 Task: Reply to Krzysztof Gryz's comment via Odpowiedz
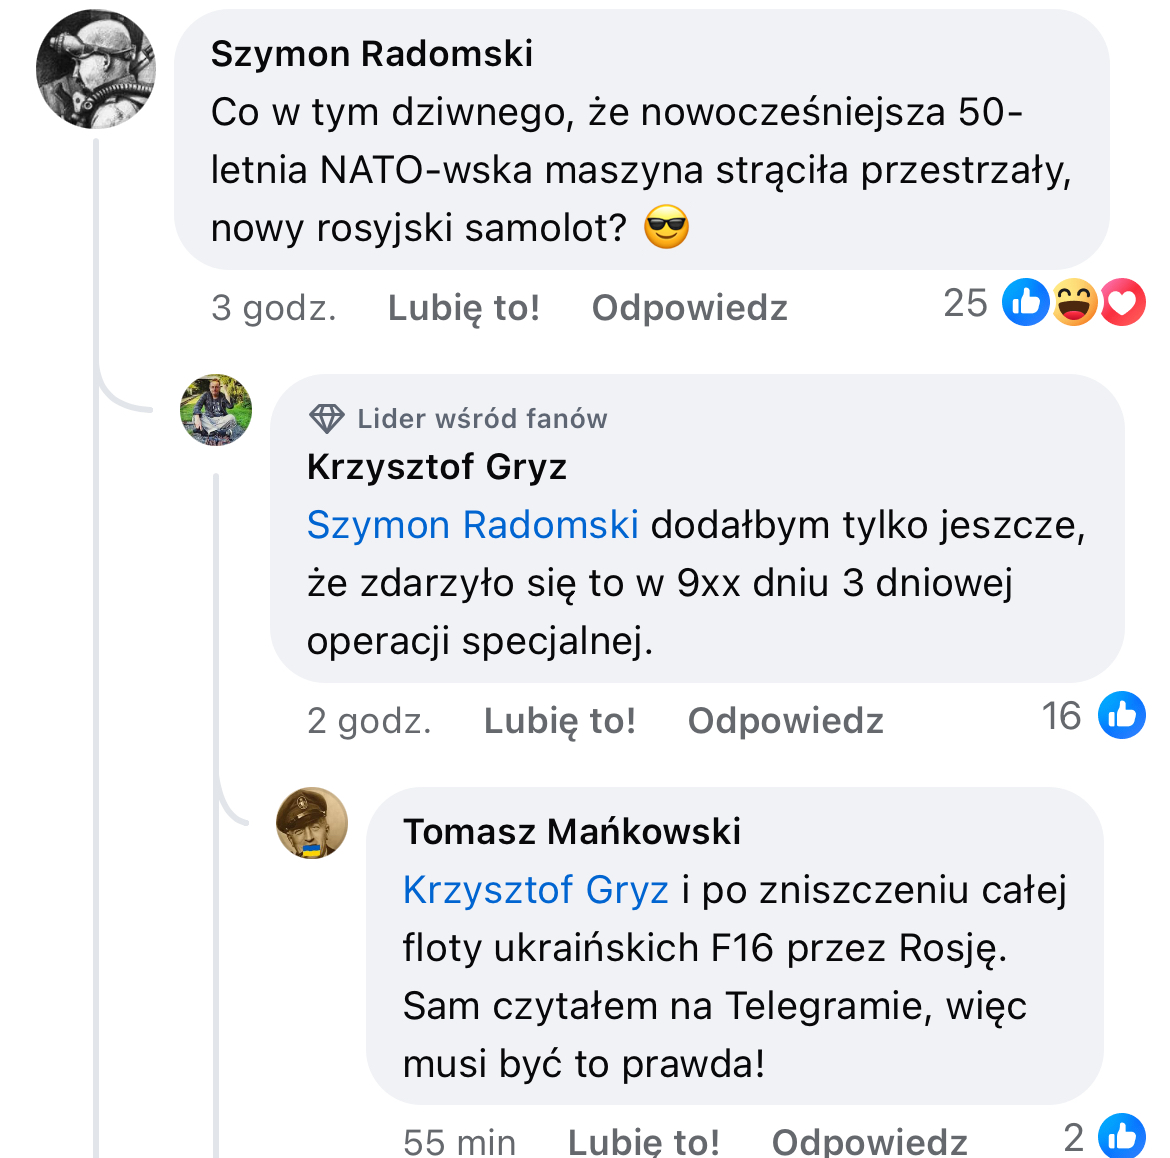(786, 721)
